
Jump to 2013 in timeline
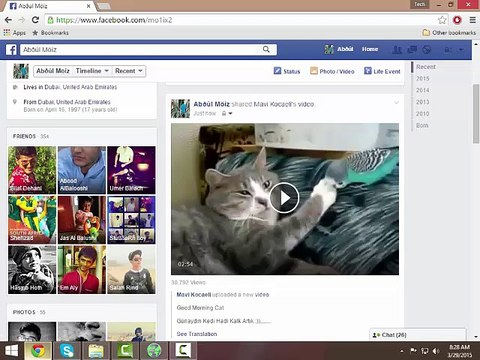pyautogui.click(x=422, y=102)
